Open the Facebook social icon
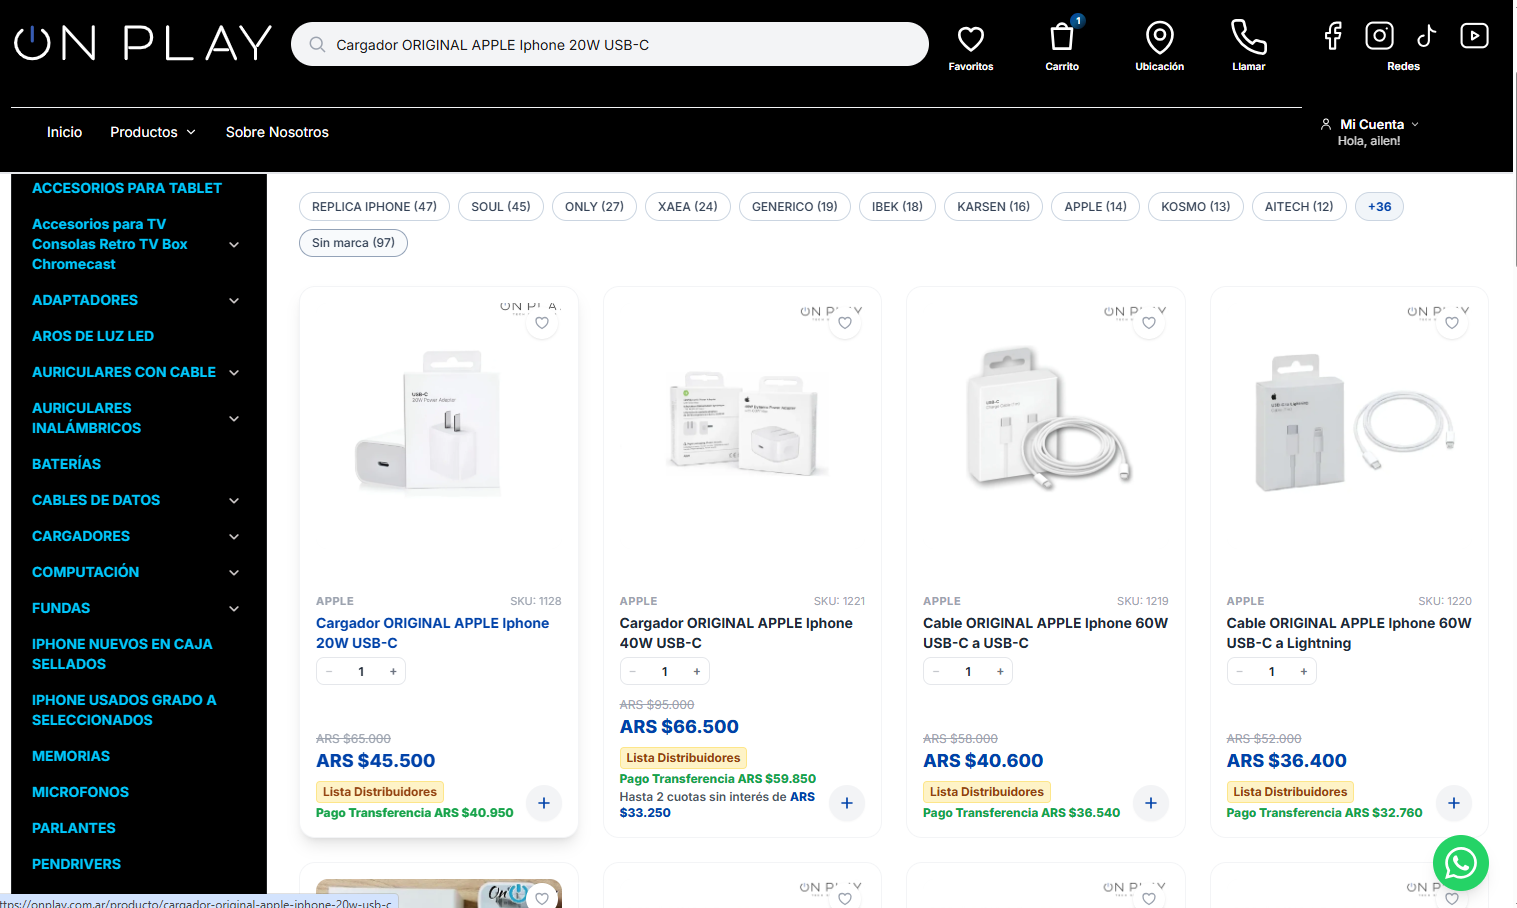The image size is (1517, 908). coord(1333,37)
